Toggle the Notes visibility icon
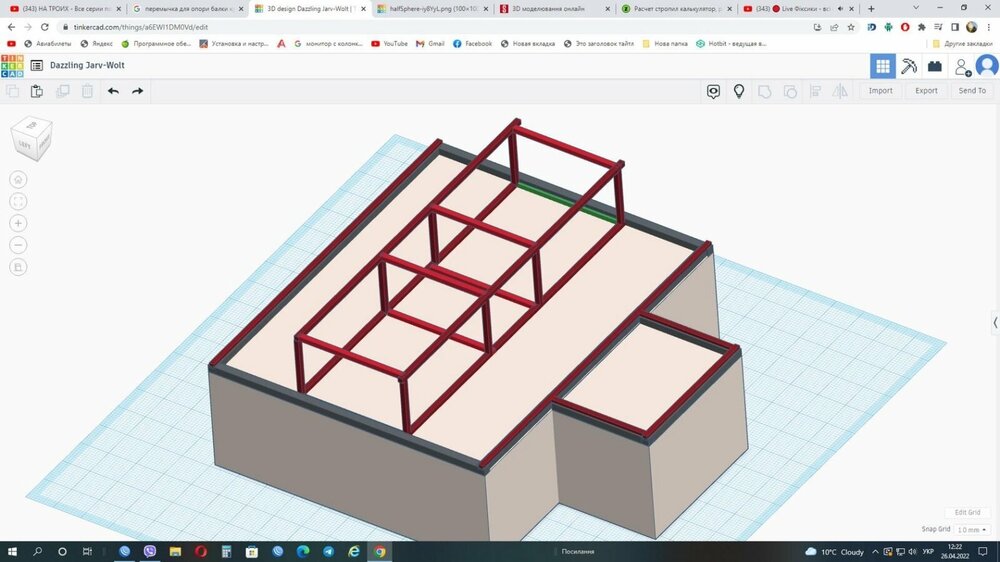This screenshot has width=1000, height=562. (x=713, y=91)
